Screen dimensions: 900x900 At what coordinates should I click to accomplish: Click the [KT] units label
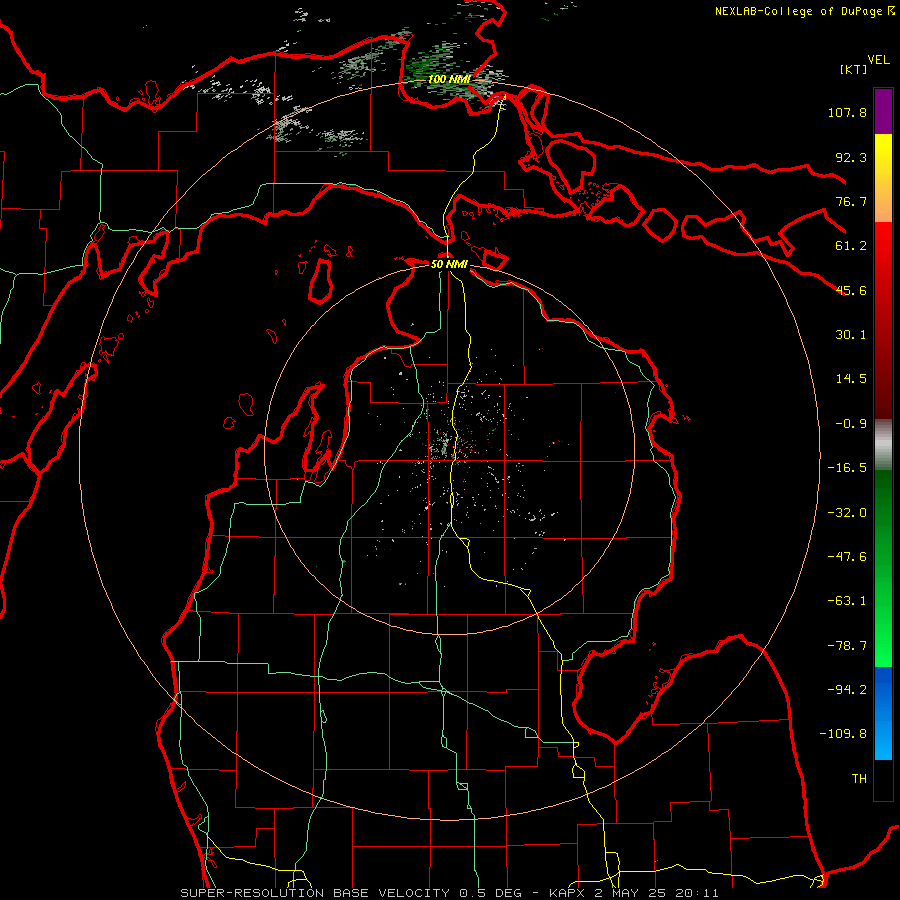[x=854, y=69]
